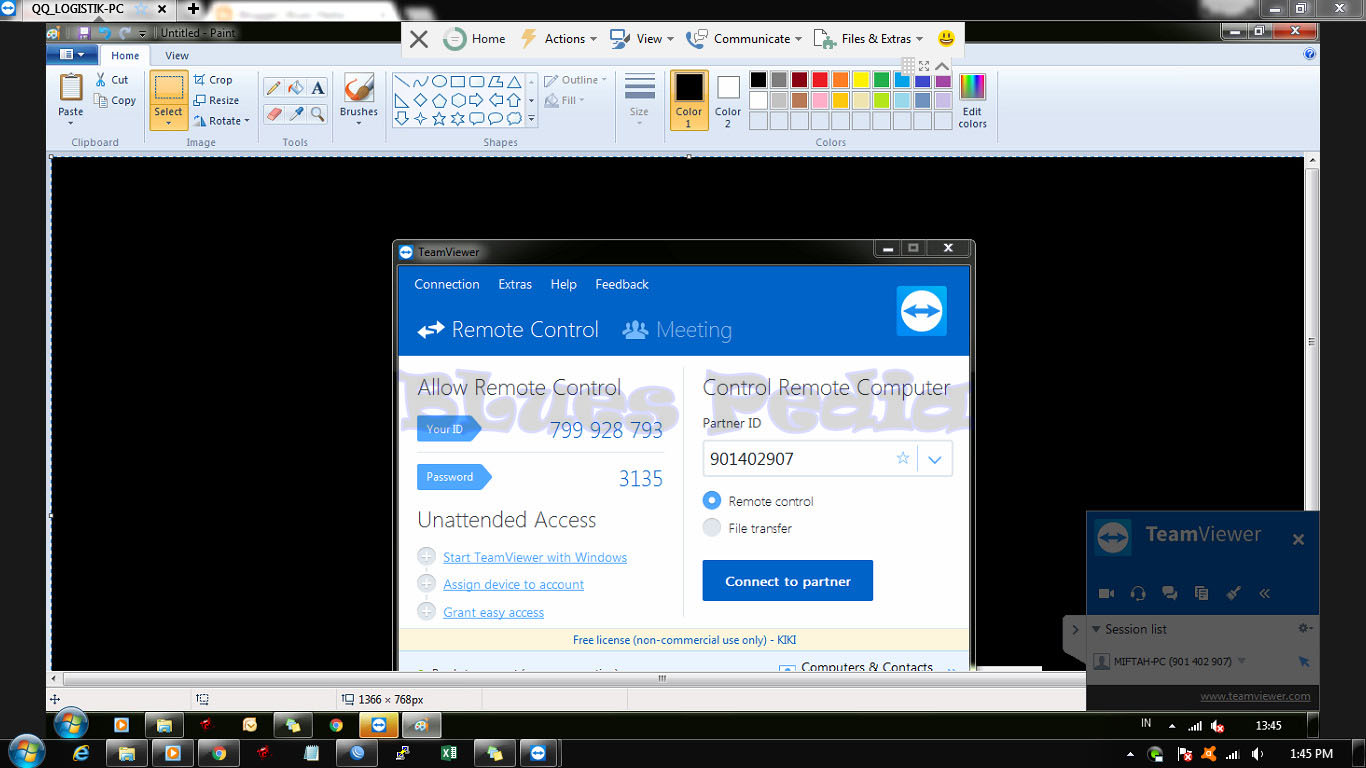The width and height of the screenshot is (1366, 768).
Task: Click the video camera icon in TeamViewer panel
Action: pyautogui.click(x=1106, y=593)
